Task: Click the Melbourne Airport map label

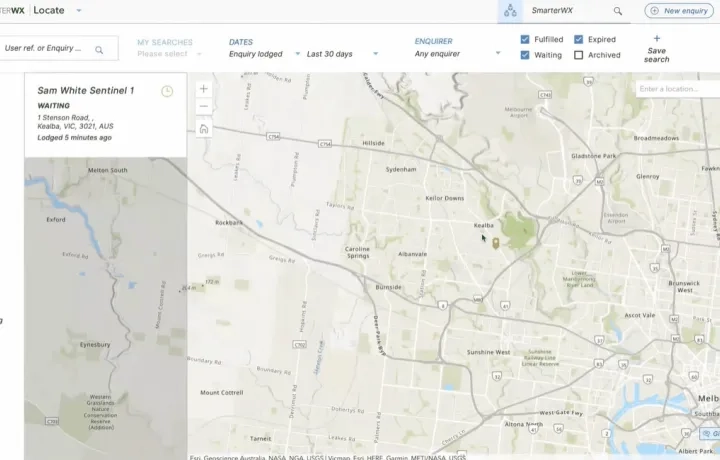Action: (518, 112)
